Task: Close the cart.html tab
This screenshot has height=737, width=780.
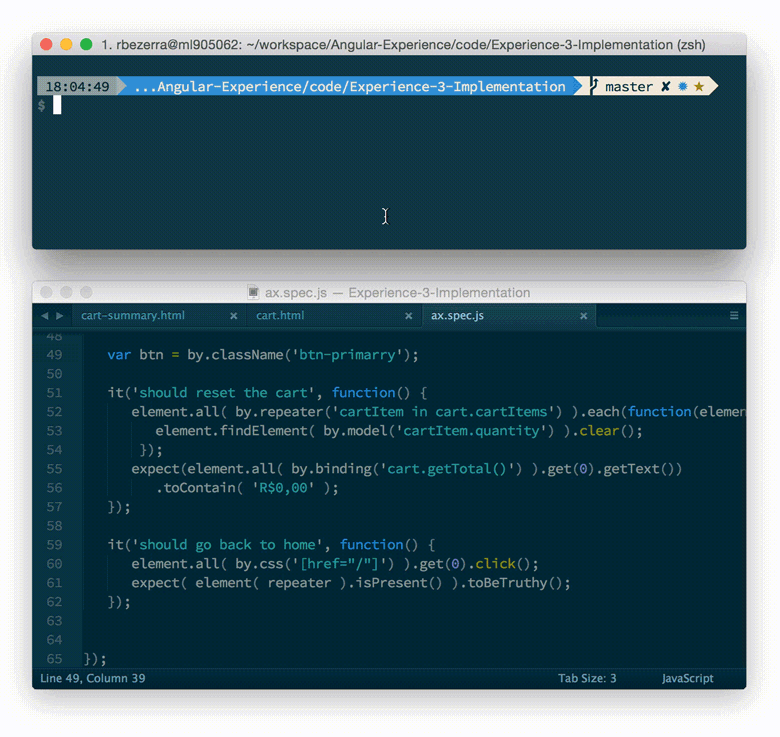Action: 408,316
